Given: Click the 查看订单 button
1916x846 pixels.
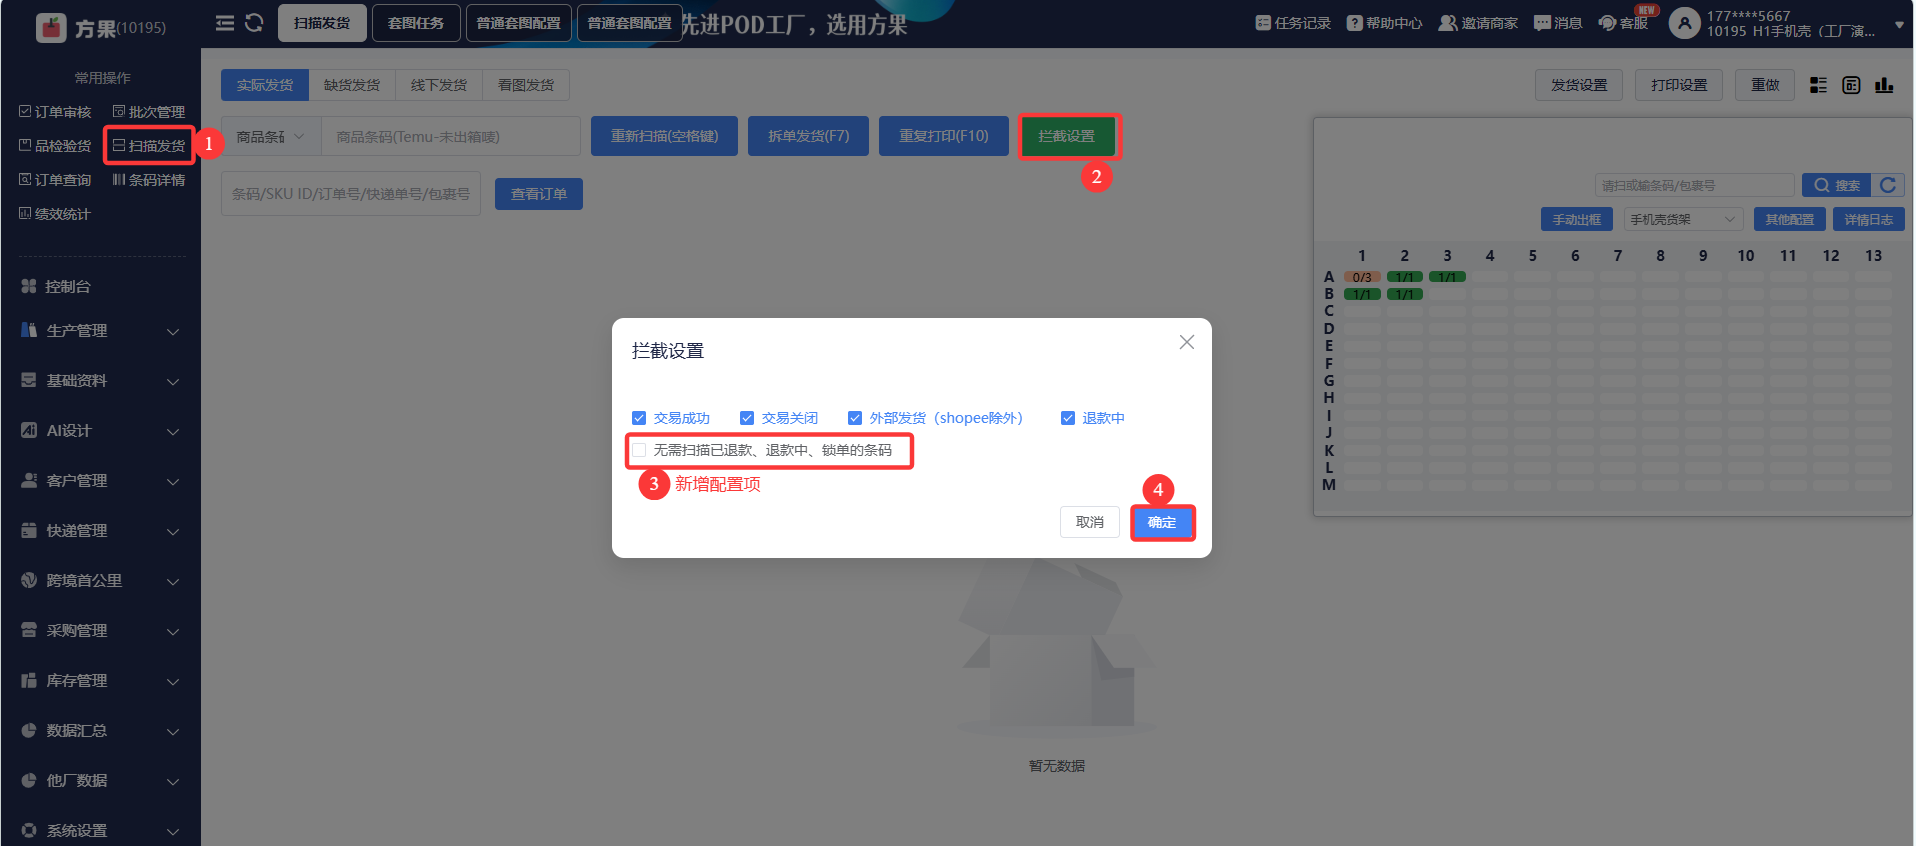Looking at the screenshot, I should click(539, 194).
